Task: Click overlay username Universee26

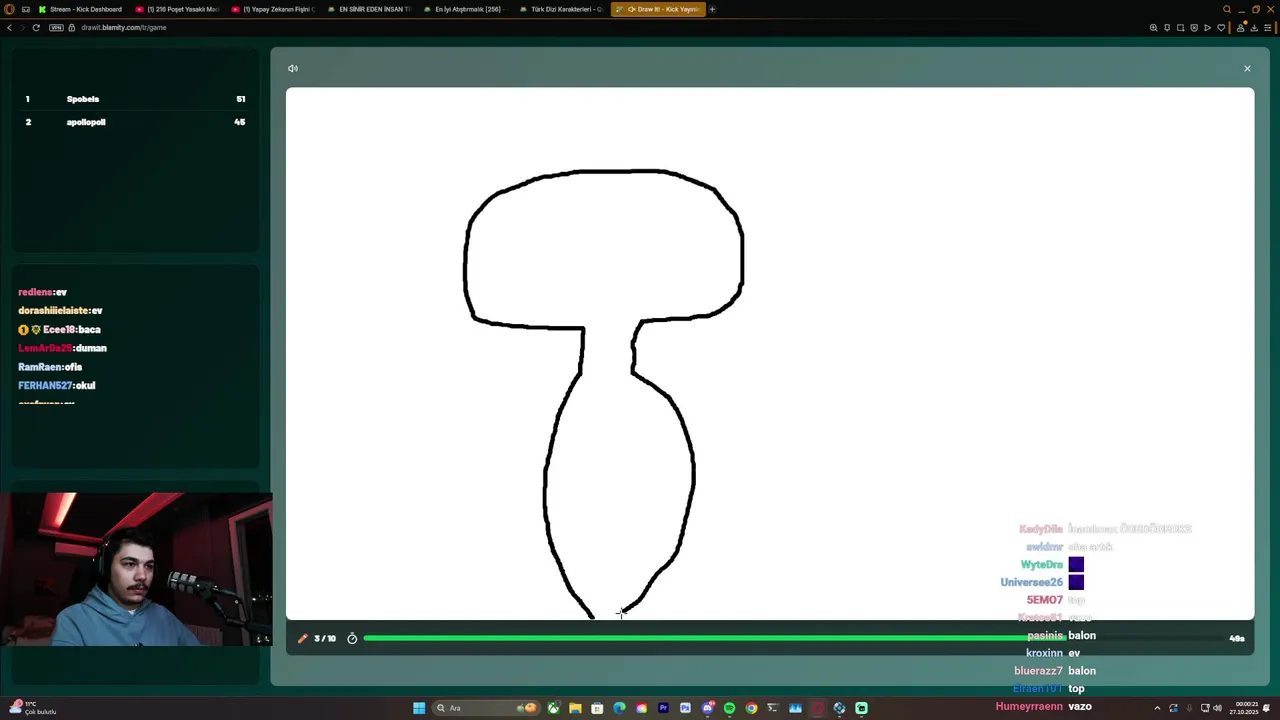Action: click(x=1032, y=582)
